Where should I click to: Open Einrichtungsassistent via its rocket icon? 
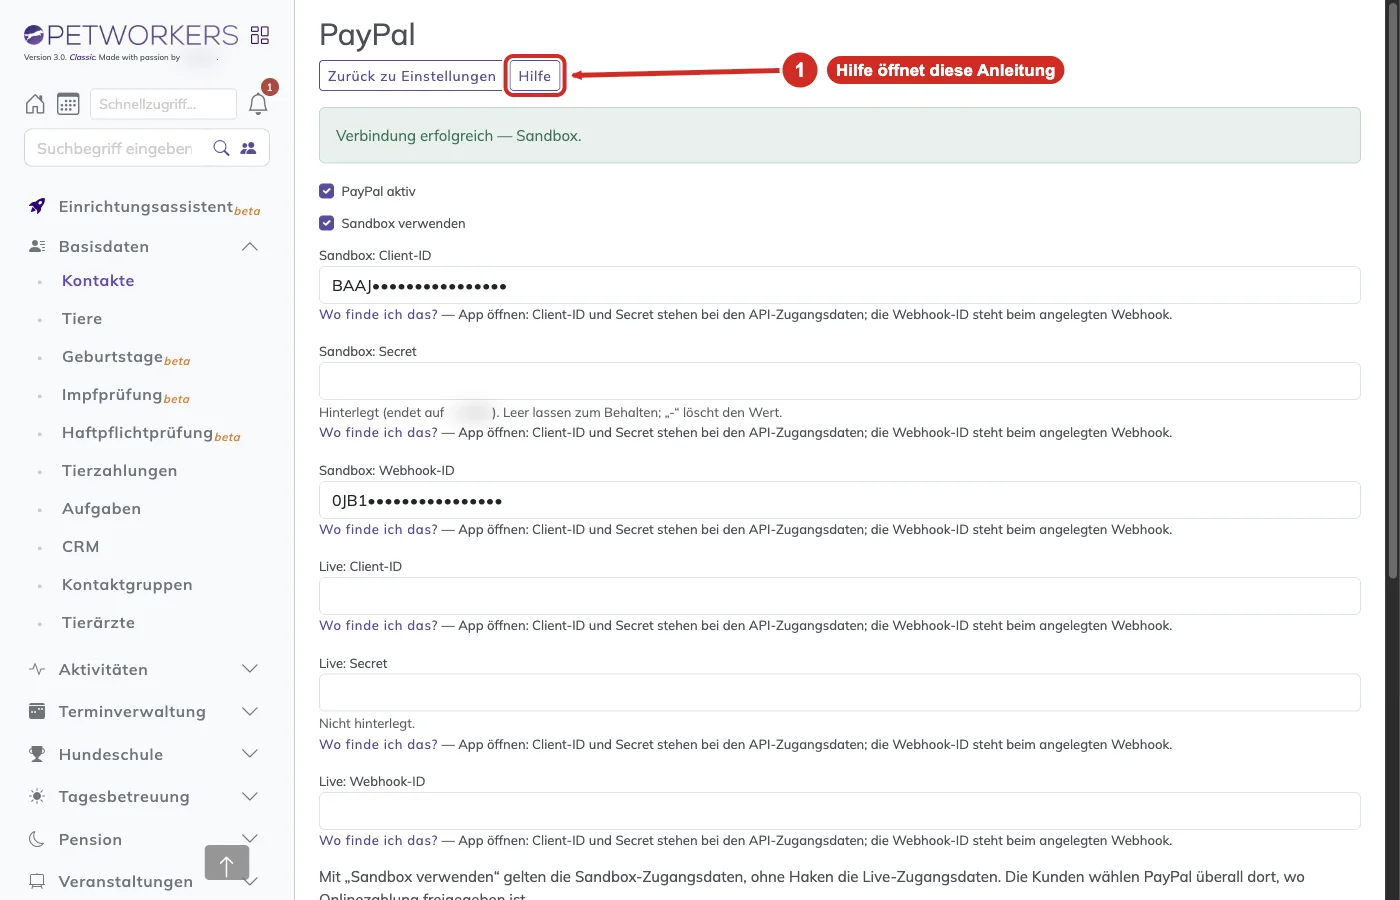pyautogui.click(x=37, y=206)
